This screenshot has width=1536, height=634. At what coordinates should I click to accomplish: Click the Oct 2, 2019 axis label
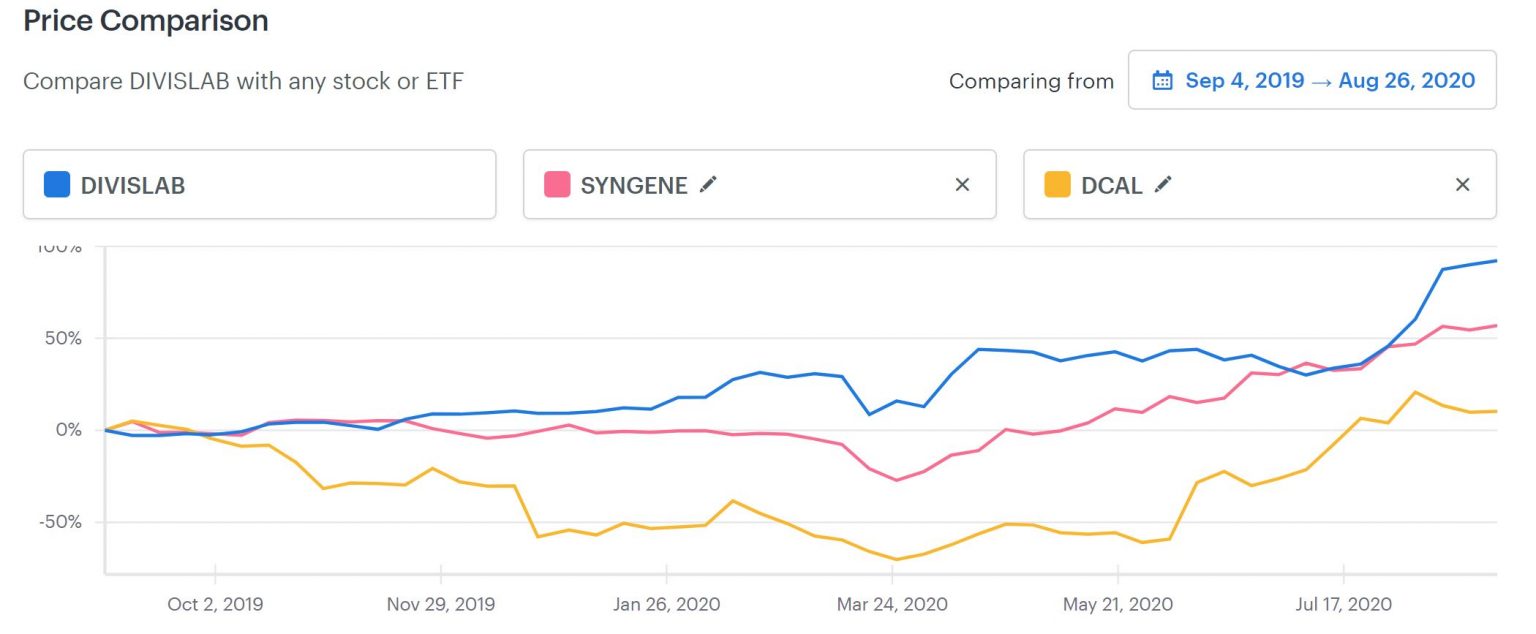coord(216,605)
